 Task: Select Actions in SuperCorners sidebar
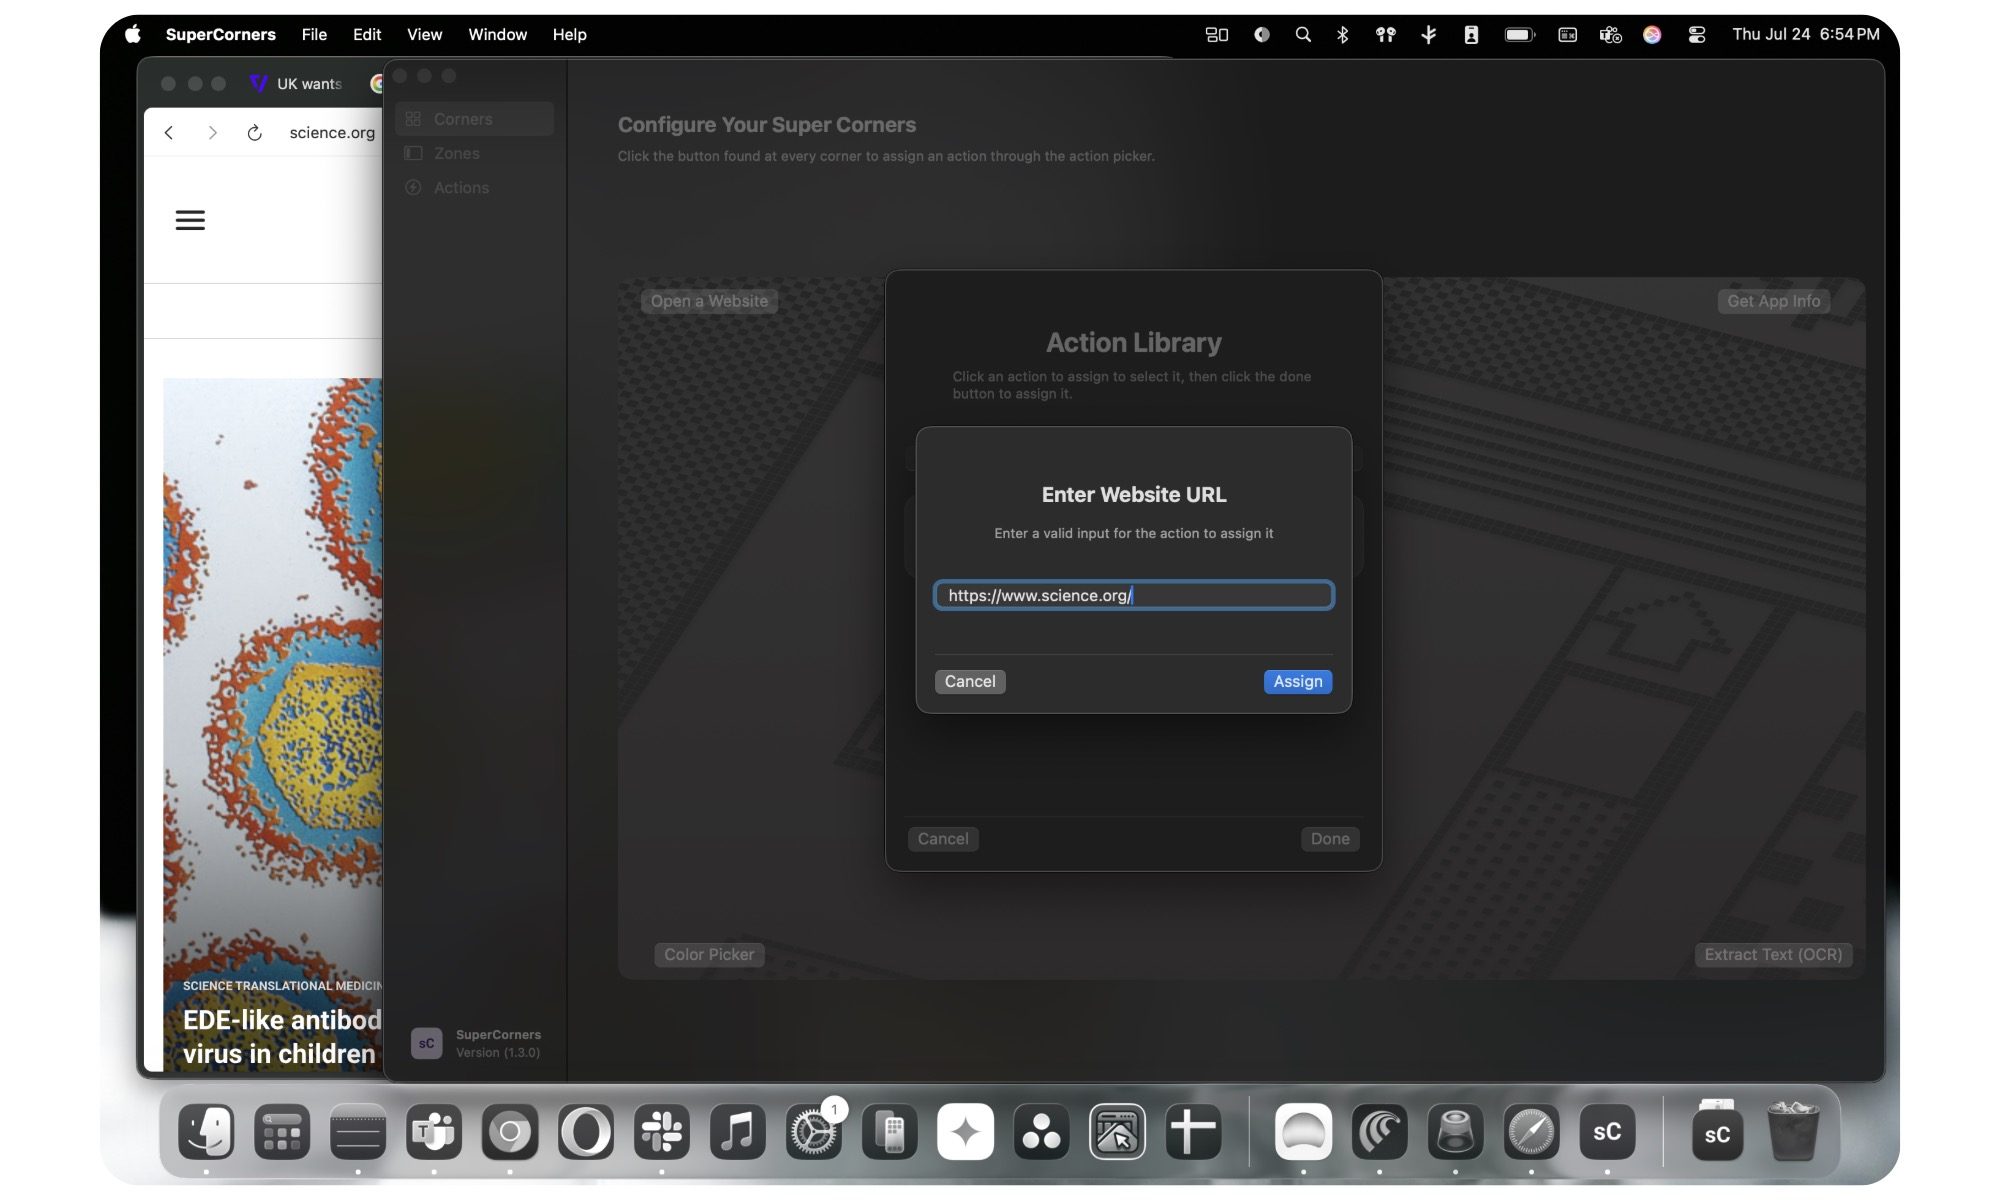[475, 187]
